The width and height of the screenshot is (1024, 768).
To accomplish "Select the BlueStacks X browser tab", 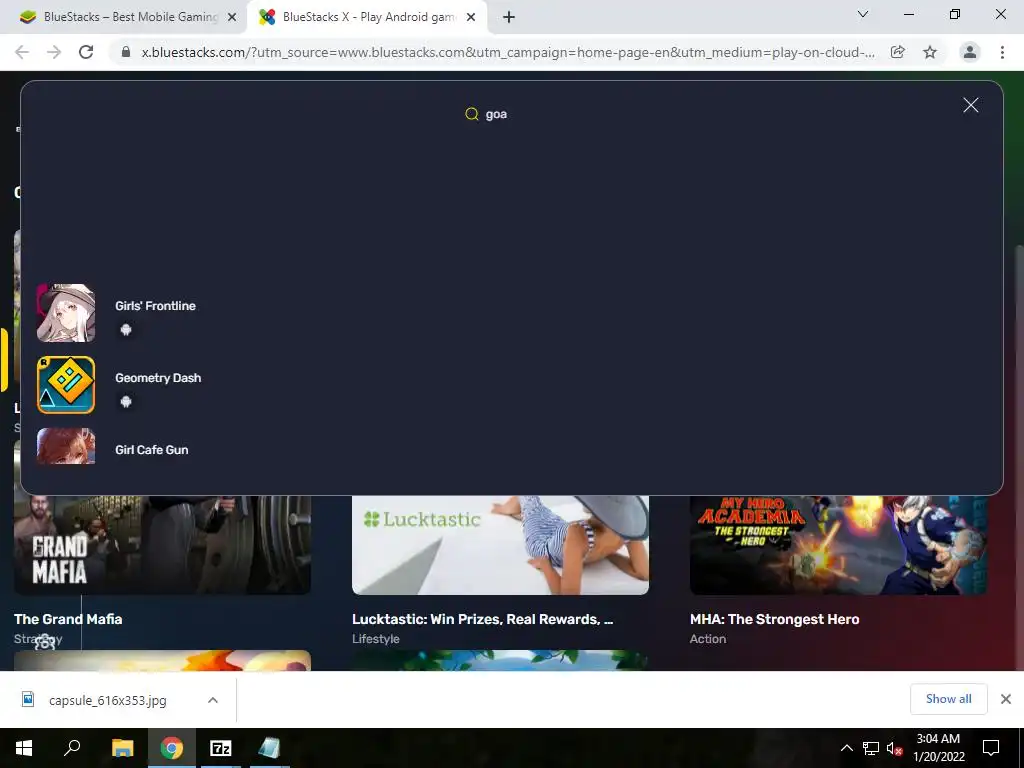I will pyautogui.click(x=366, y=17).
